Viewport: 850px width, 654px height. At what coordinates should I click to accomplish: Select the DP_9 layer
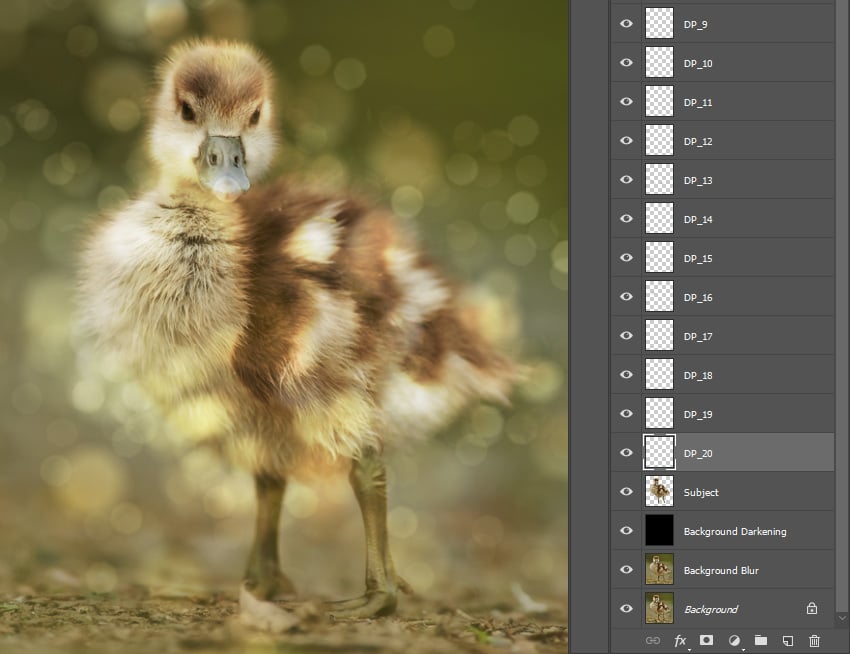coord(740,24)
